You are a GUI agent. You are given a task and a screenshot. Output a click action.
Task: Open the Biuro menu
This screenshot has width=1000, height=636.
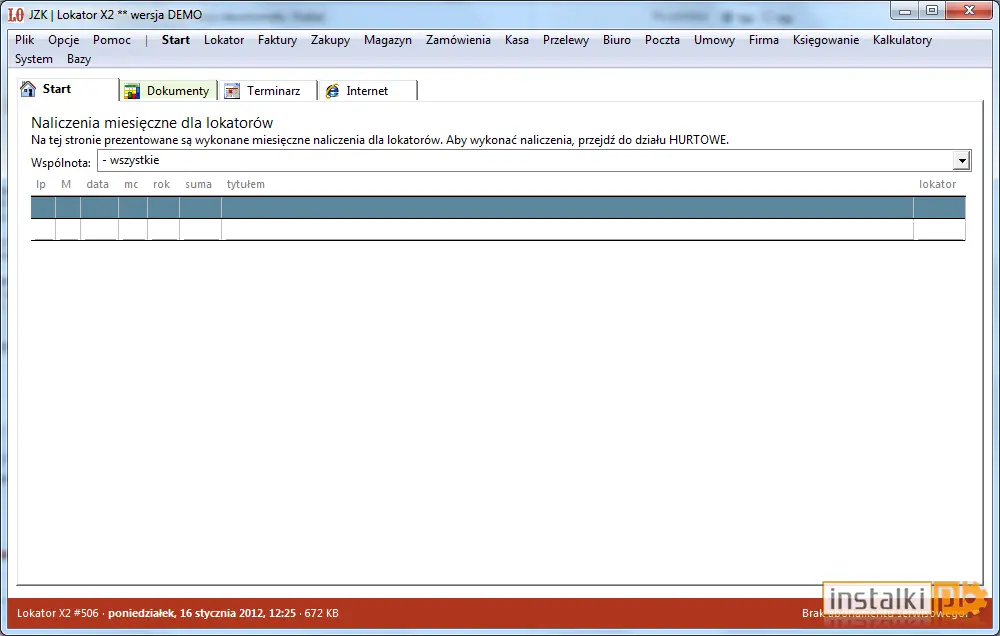(x=617, y=40)
